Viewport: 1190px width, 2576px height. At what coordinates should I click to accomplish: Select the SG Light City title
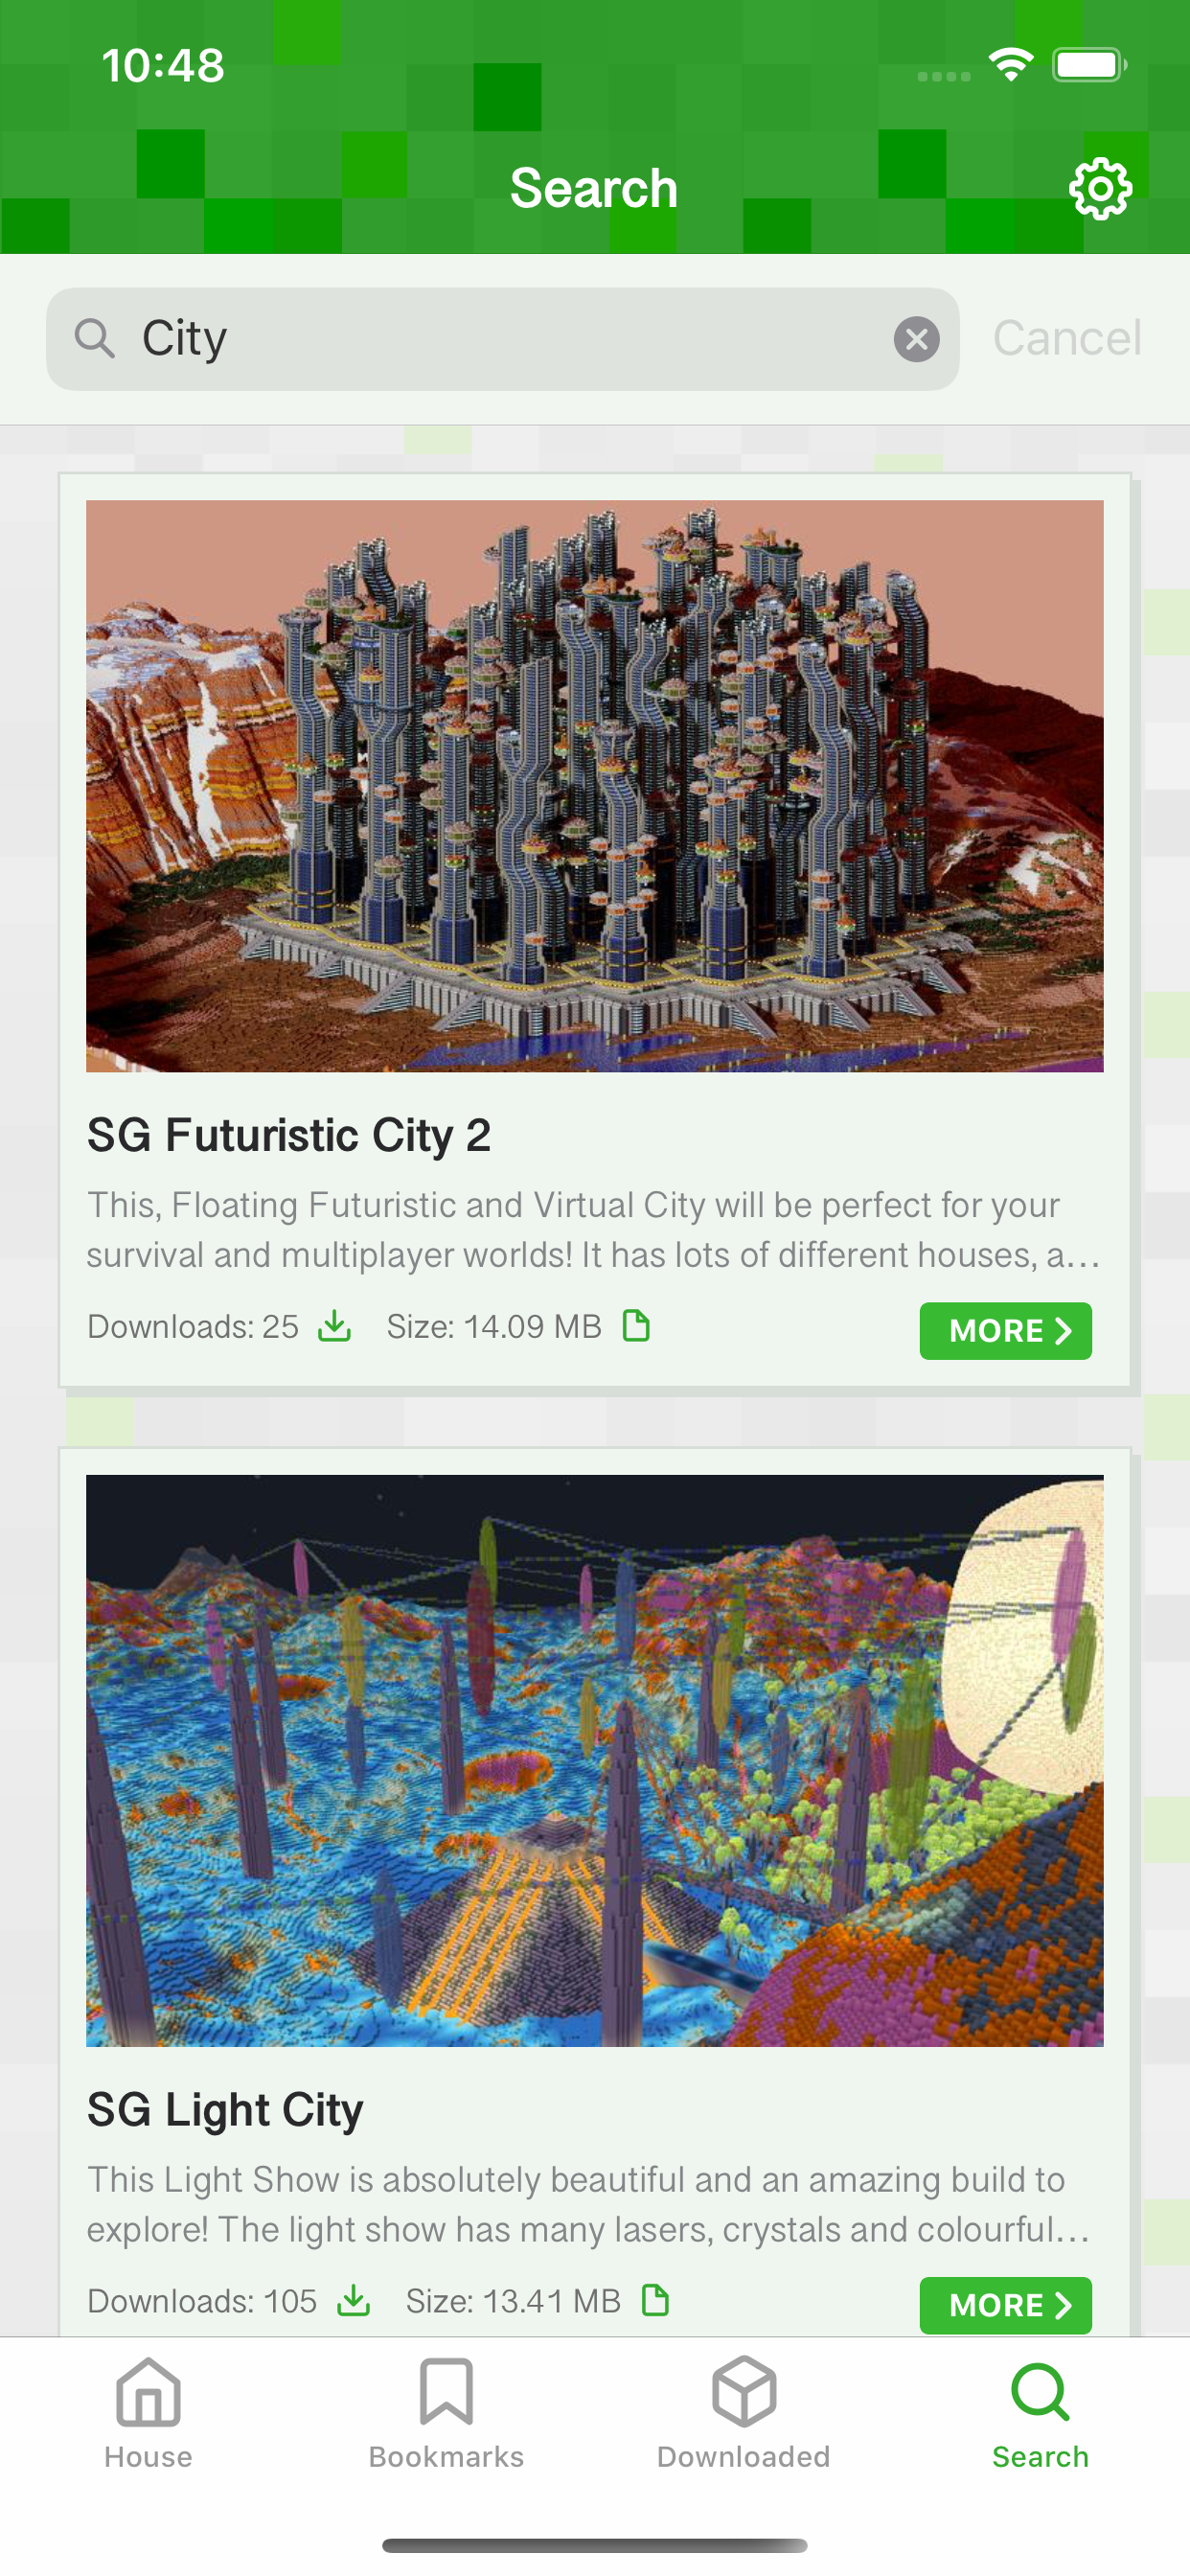coord(225,2110)
